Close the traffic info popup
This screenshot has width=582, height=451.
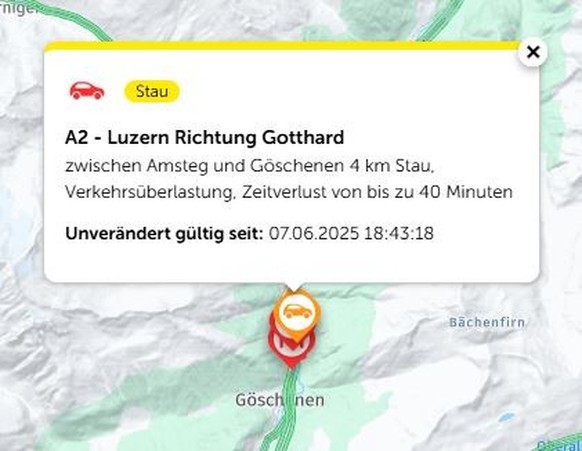point(533,52)
